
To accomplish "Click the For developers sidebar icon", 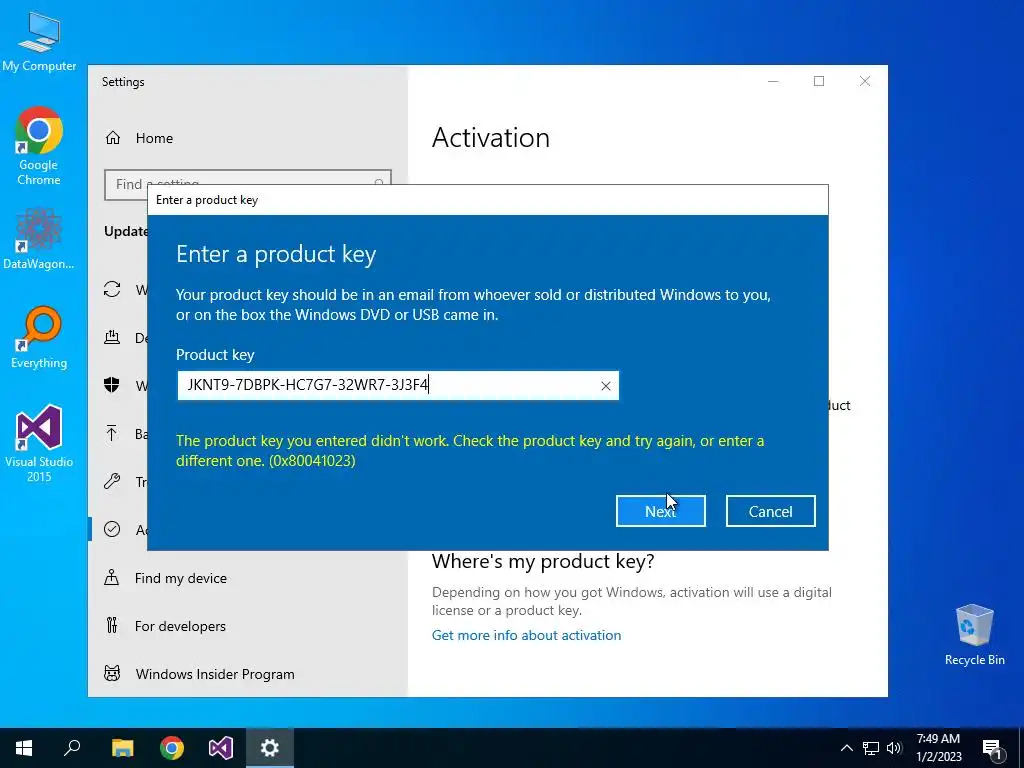I will tap(112, 626).
